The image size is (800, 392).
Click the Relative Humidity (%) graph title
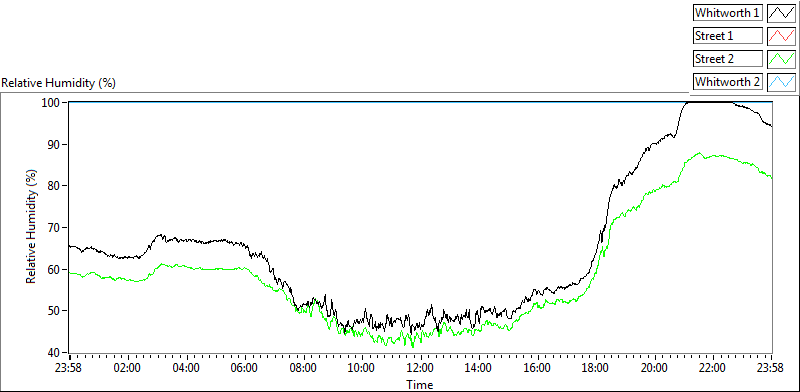(x=59, y=83)
